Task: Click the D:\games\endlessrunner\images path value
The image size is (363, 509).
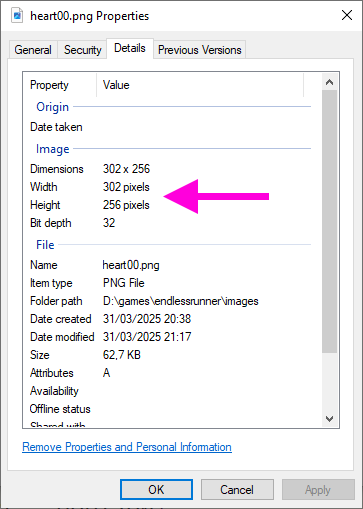Action: coord(181,301)
